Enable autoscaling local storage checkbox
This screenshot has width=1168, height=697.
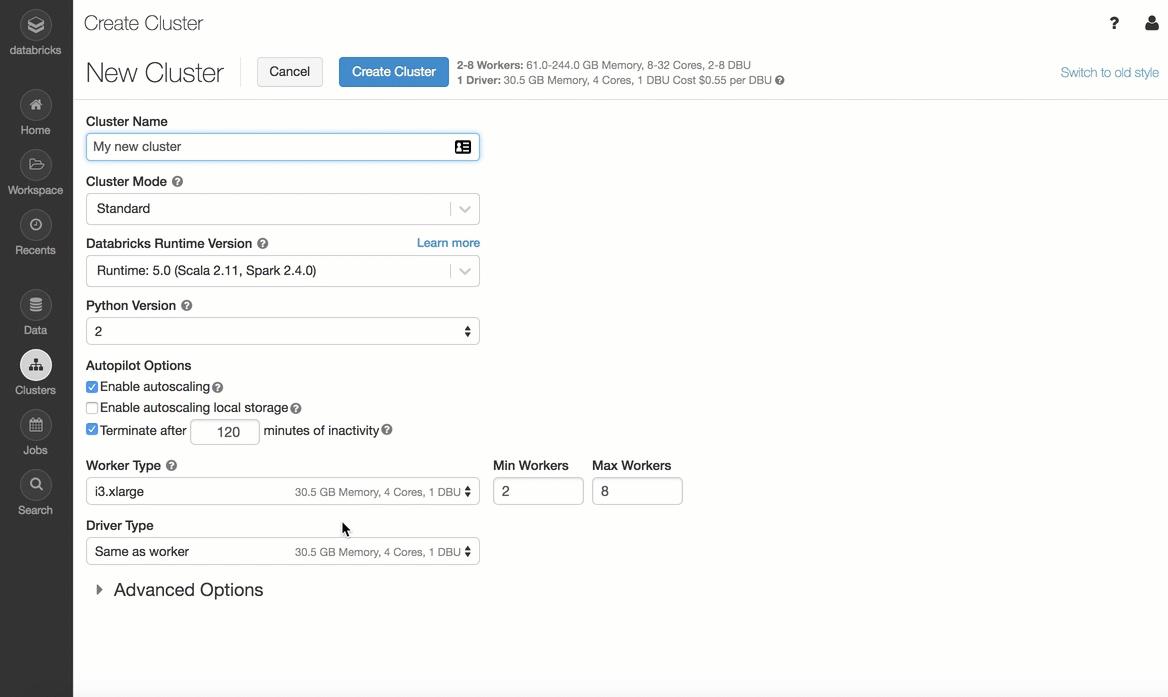[x=92, y=408]
